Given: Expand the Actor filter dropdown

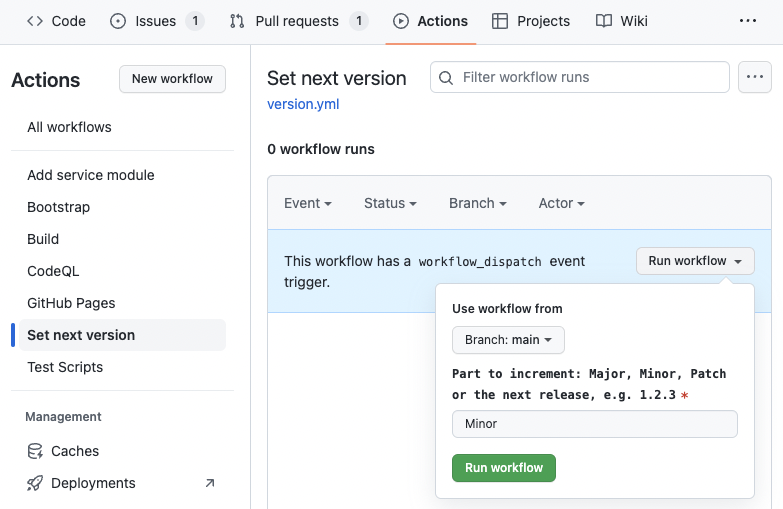Looking at the screenshot, I should (x=561, y=203).
